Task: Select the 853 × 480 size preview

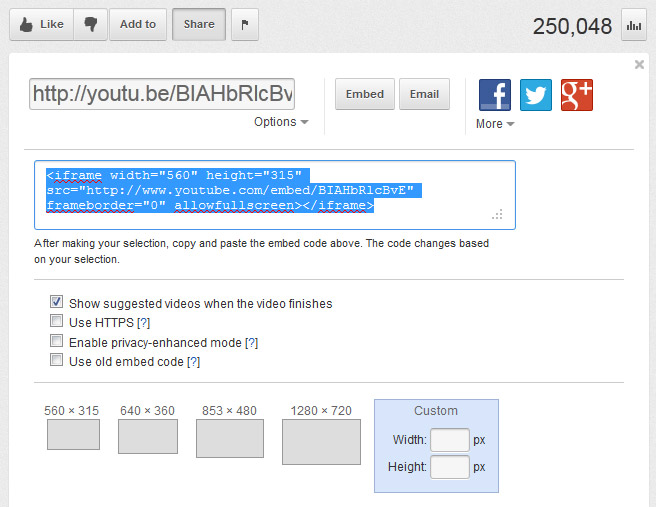Action: (230, 438)
